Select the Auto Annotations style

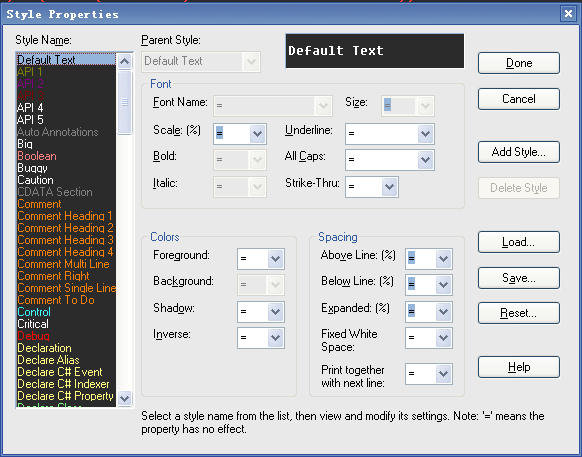(x=66, y=132)
